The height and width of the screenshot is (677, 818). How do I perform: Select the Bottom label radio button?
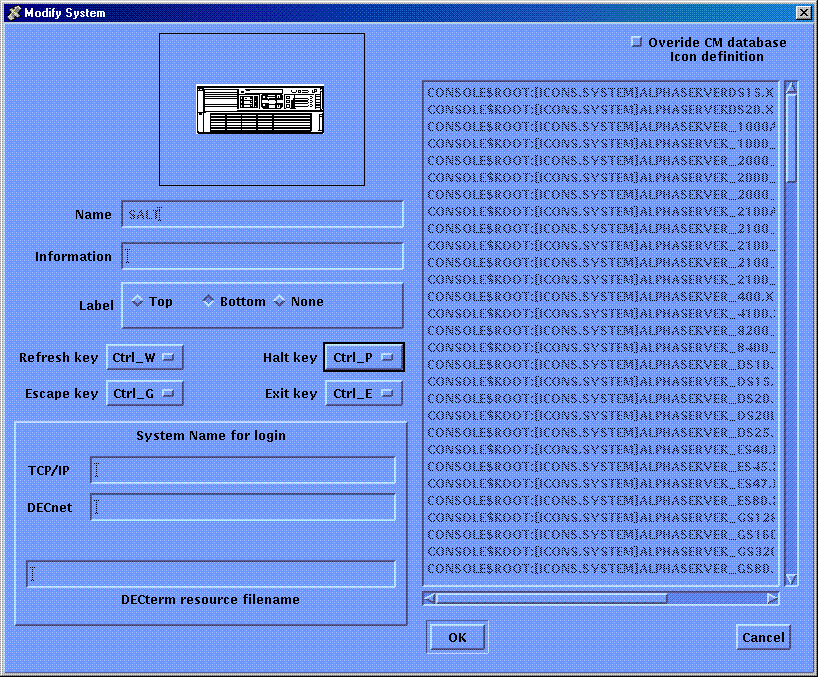208,301
